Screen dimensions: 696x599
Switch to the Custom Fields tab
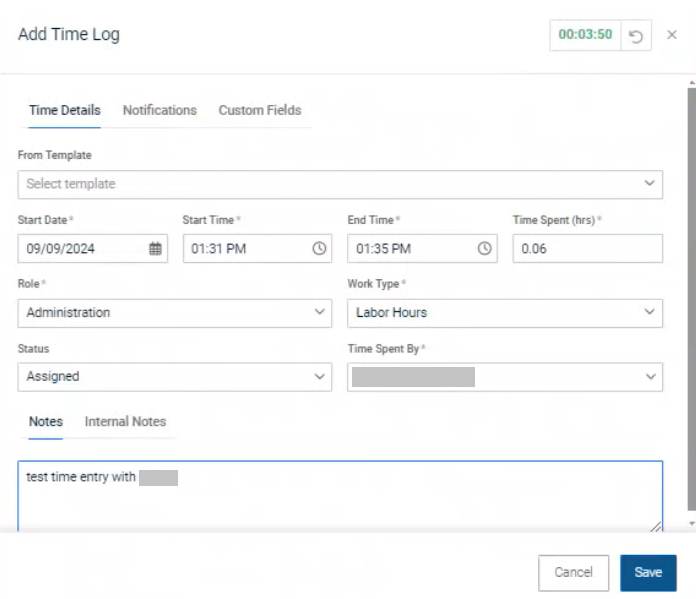260,111
